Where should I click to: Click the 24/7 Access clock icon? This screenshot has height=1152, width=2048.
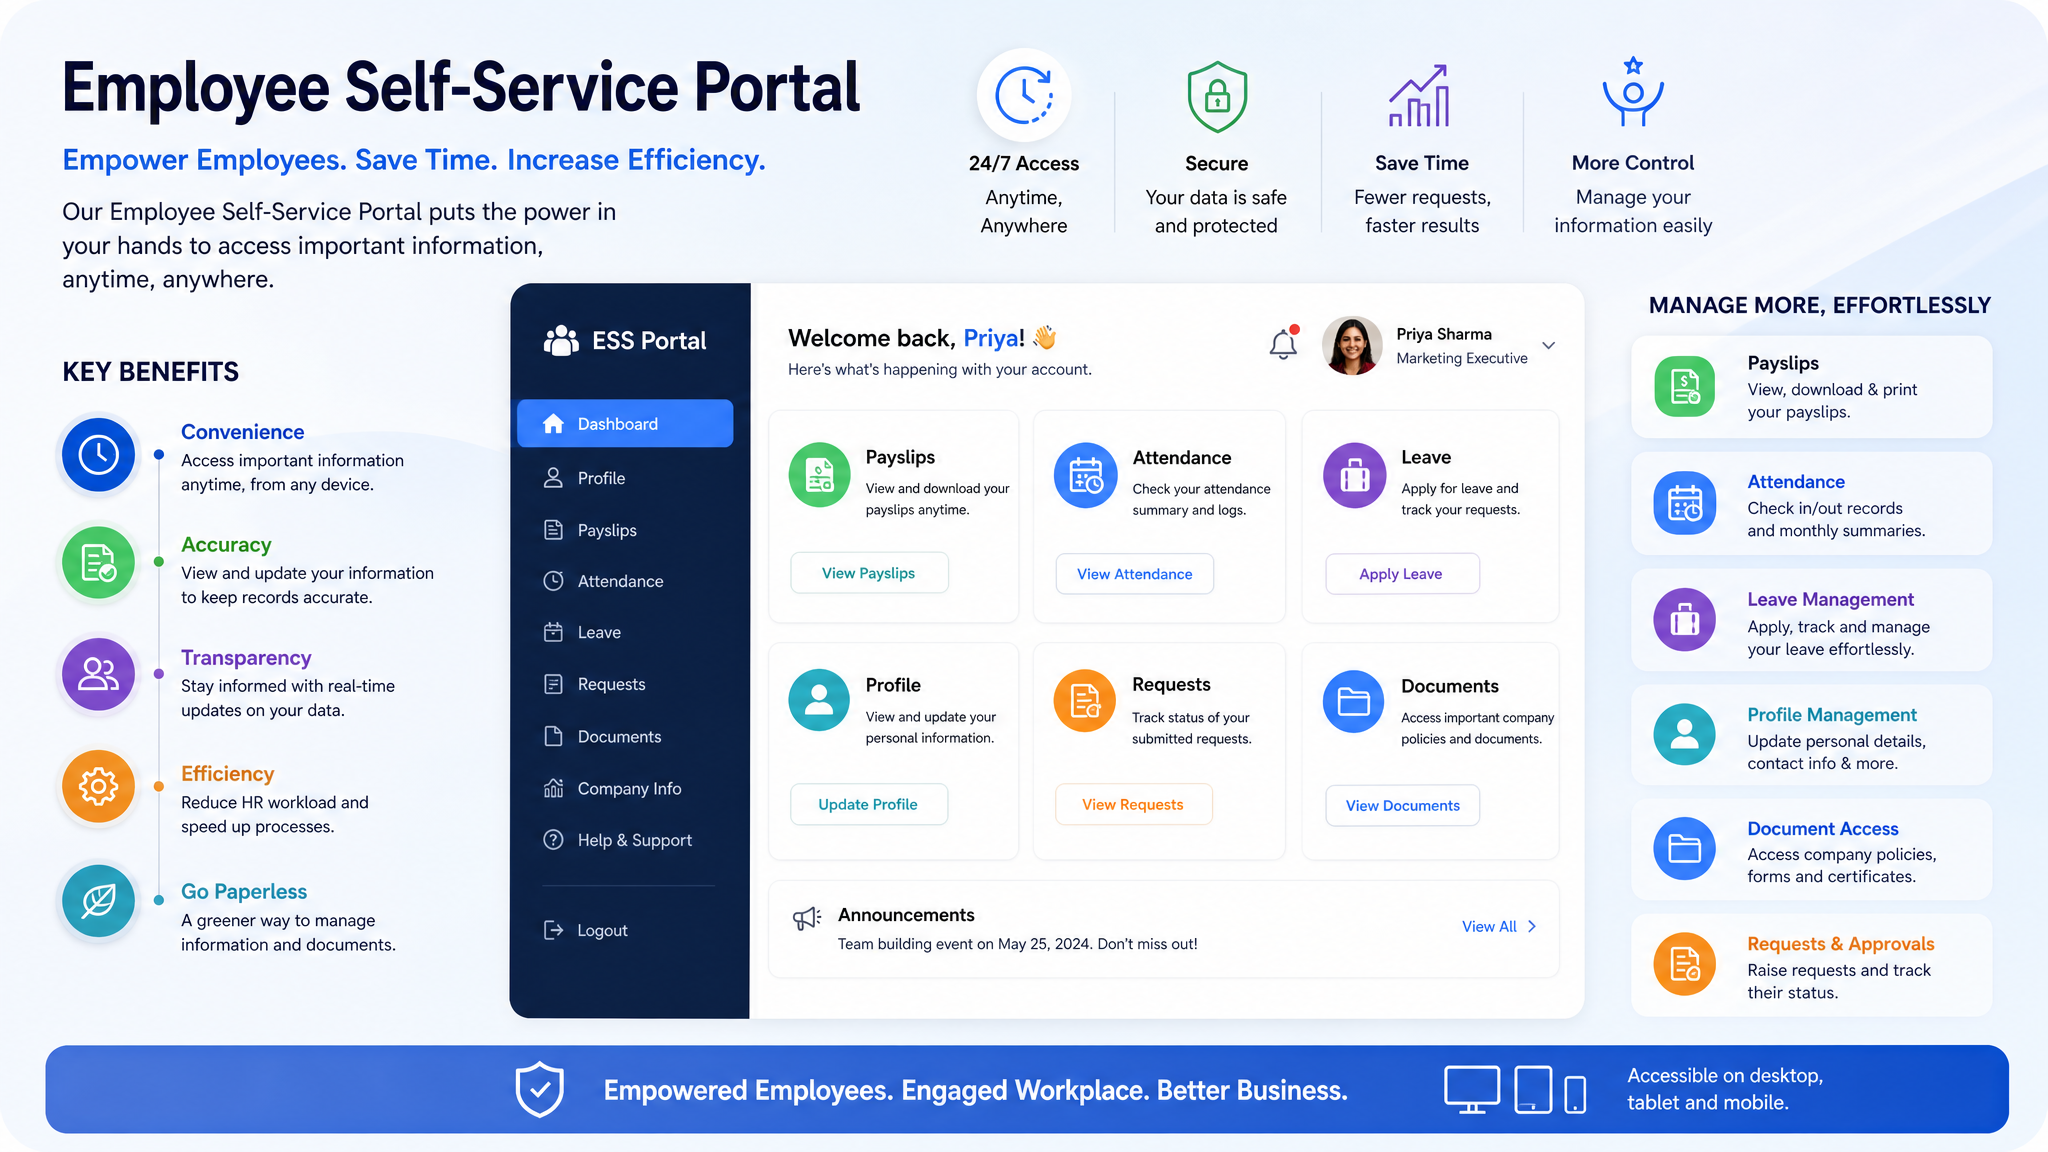tap(1024, 96)
